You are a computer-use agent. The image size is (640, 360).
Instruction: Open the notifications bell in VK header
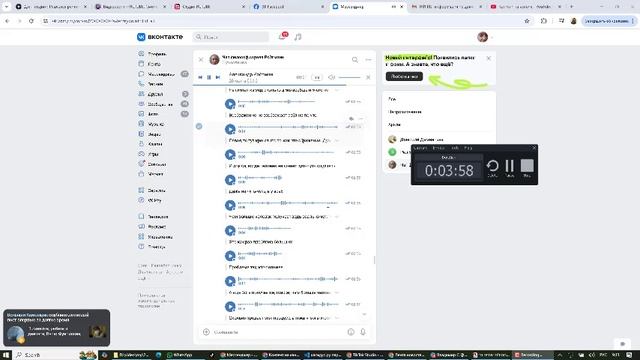282,37
